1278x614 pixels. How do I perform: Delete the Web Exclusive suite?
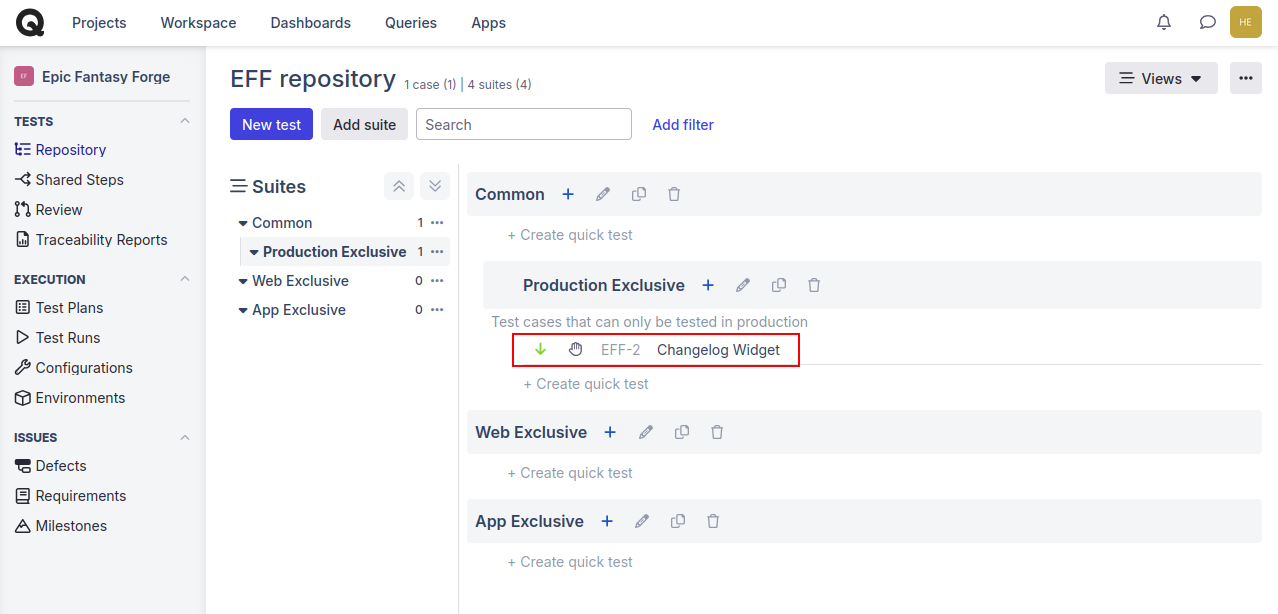pos(717,432)
